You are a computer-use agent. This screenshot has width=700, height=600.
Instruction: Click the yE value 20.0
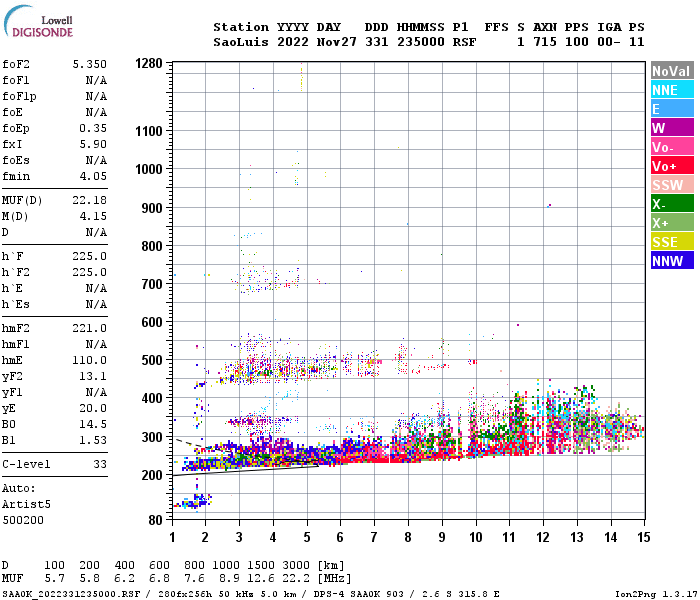tap(93, 408)
